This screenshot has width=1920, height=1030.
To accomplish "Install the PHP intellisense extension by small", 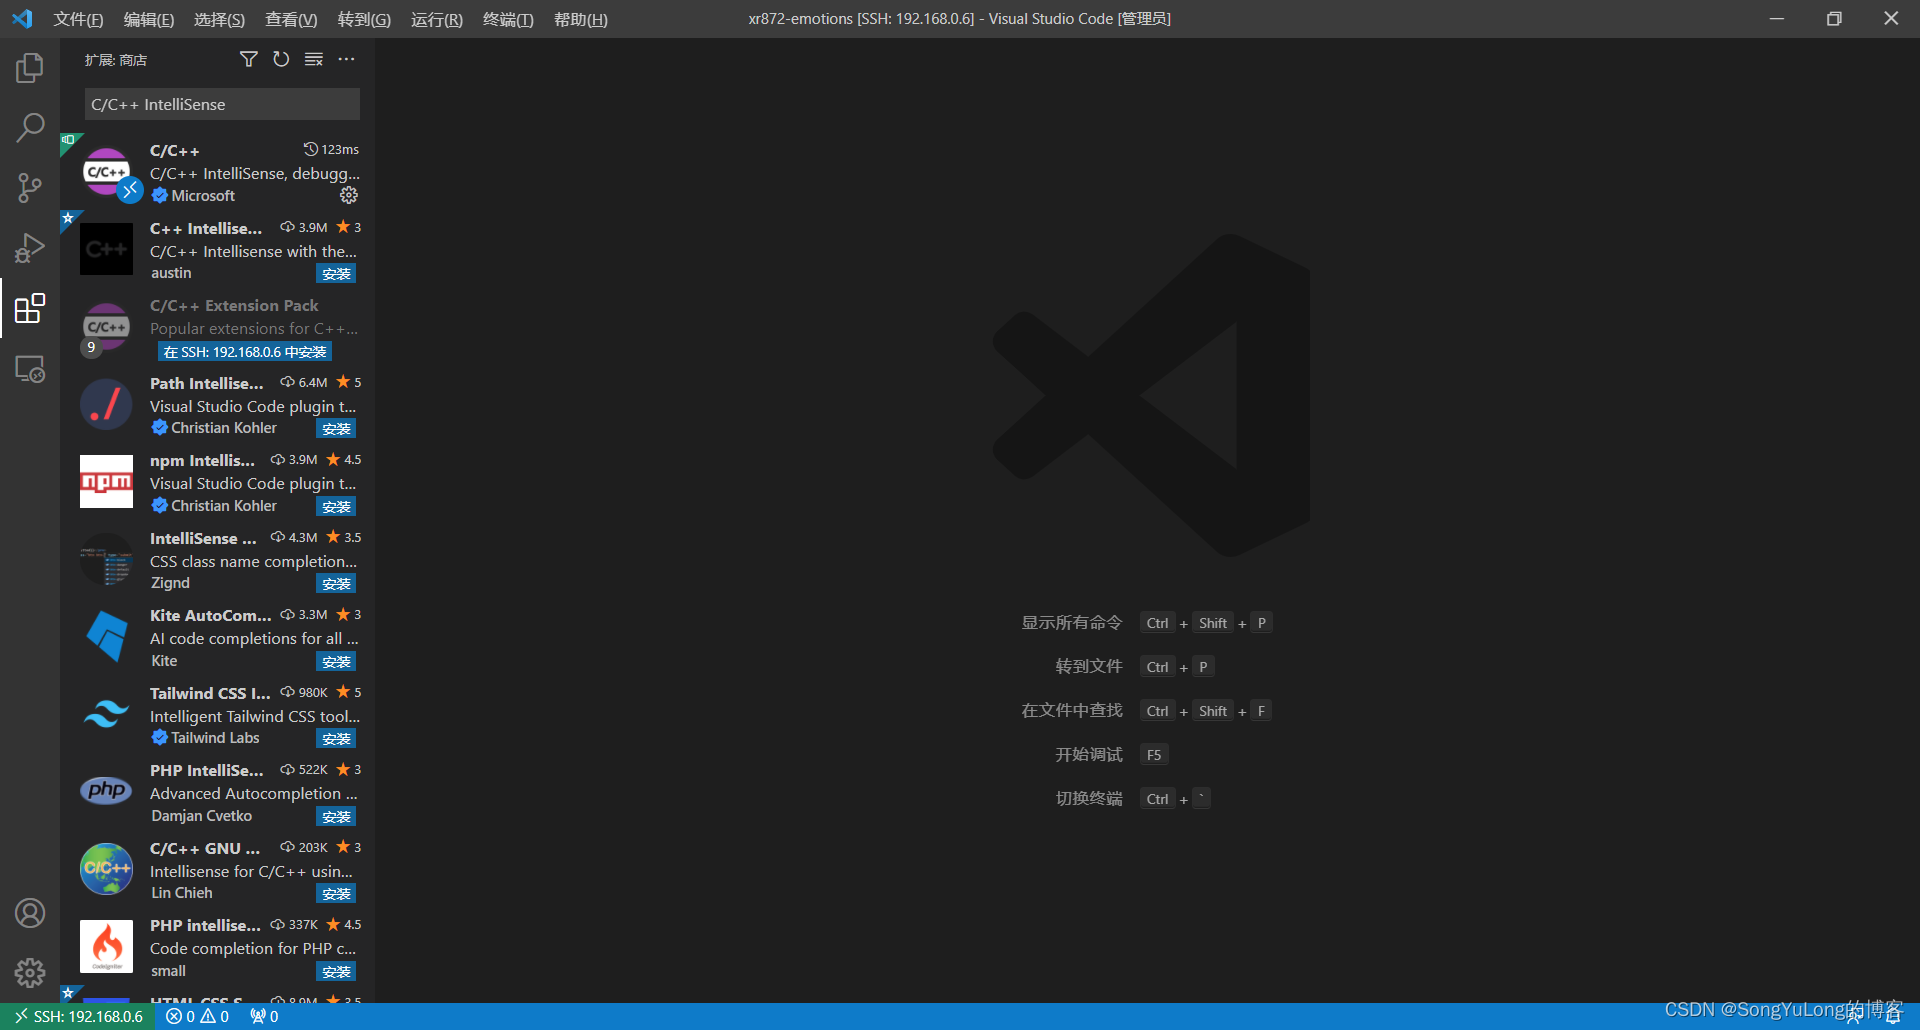I will [336, 972].
